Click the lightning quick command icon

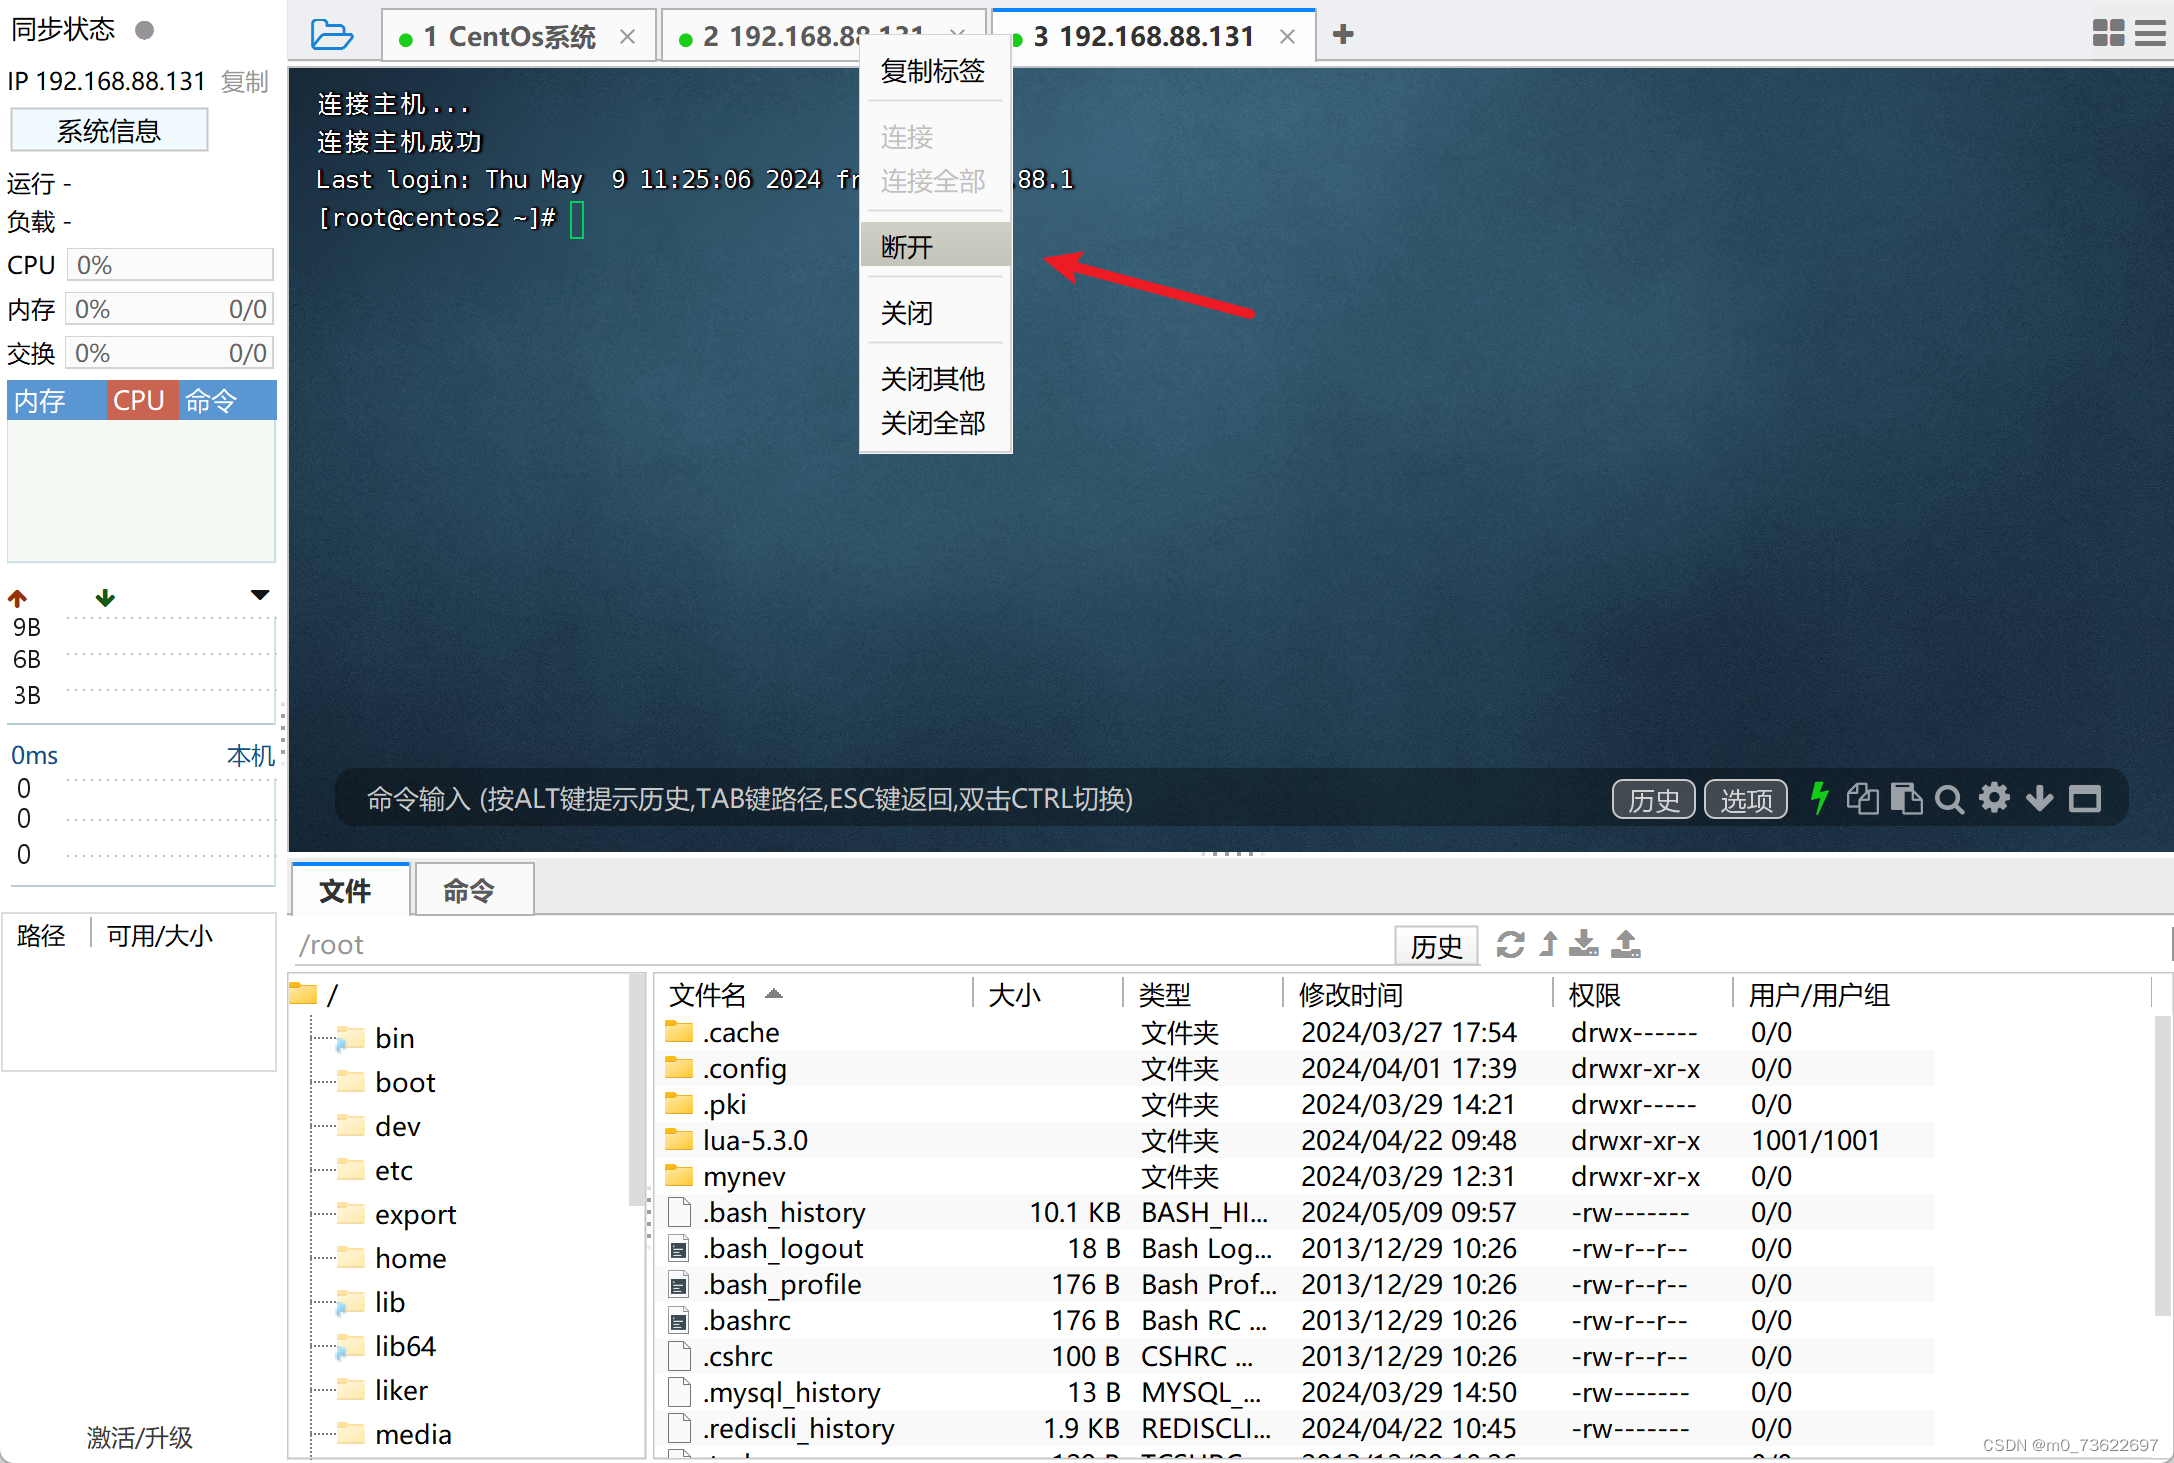pos(1819,798)
